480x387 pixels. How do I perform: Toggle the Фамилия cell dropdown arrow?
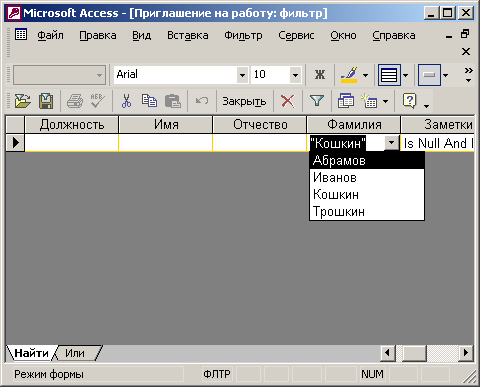[x=392, y=143]
